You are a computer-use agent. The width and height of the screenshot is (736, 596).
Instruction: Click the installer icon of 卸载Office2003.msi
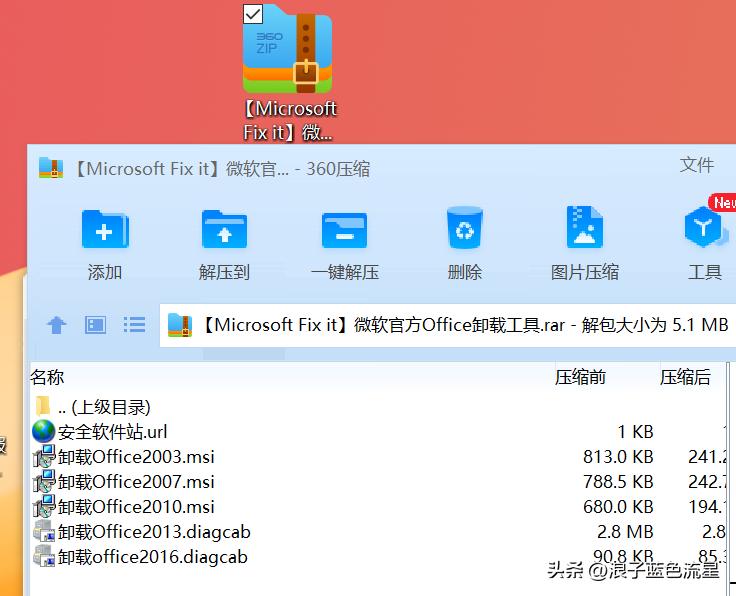(44, 456)
